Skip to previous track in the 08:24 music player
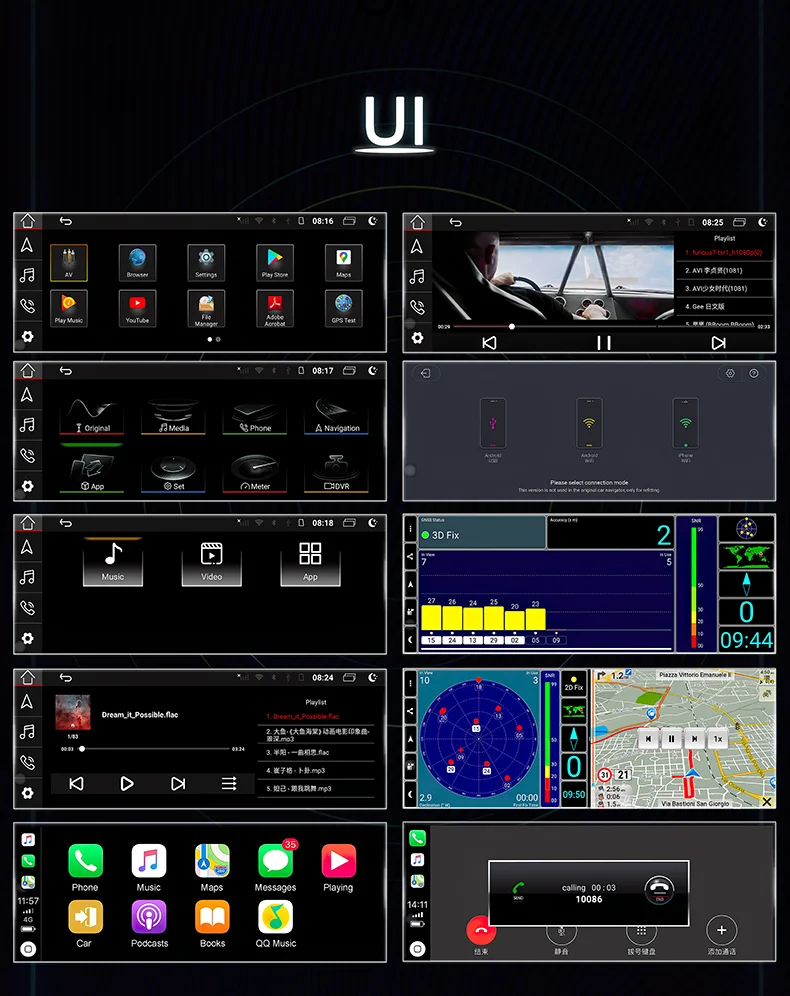 76,783
